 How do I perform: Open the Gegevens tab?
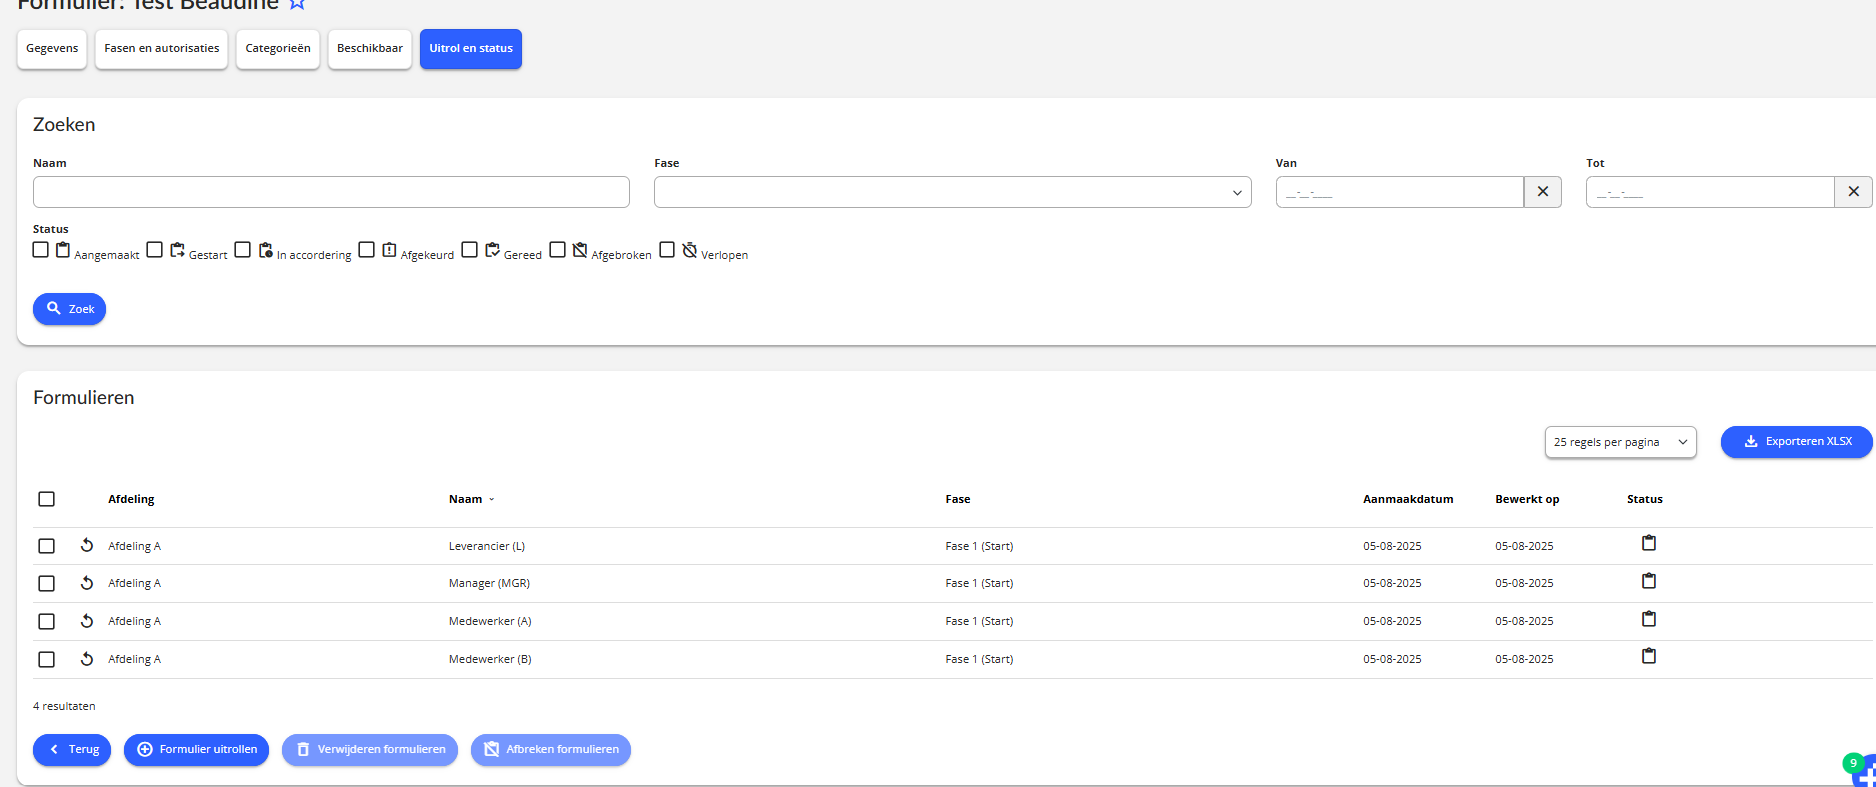point(52,49)
